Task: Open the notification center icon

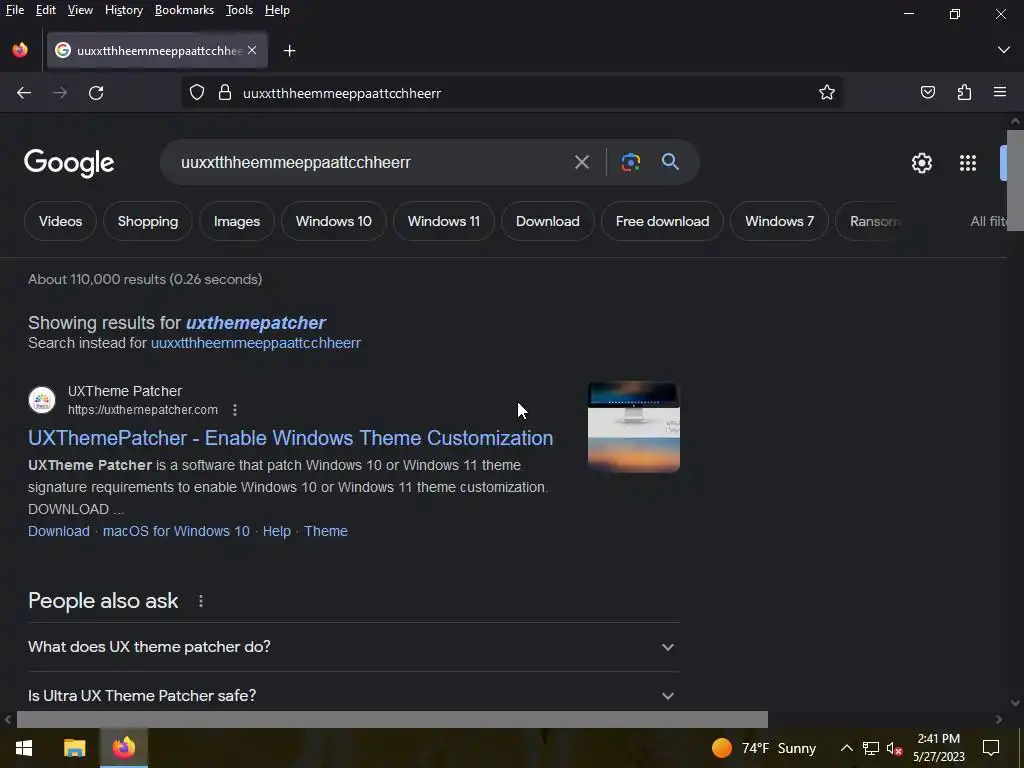Action: [x=991, y=748]
